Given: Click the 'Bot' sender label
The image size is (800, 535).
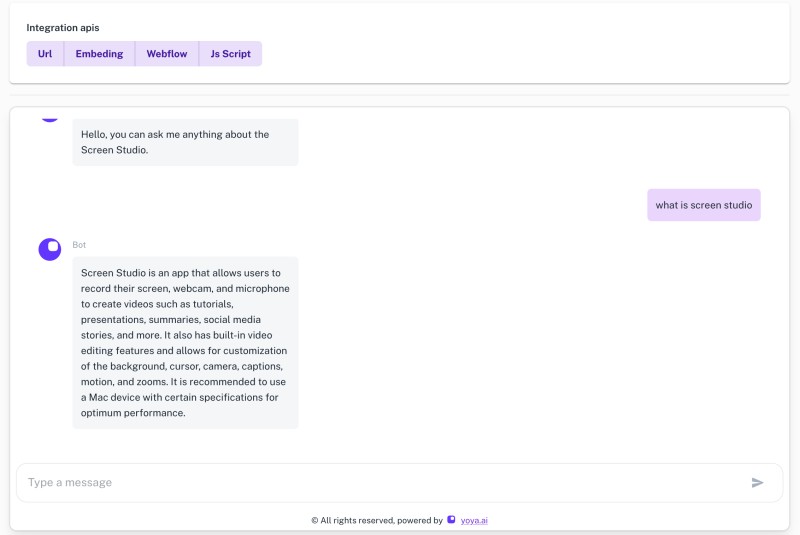Looking at the screenshot, I should [x=79, y=245].
